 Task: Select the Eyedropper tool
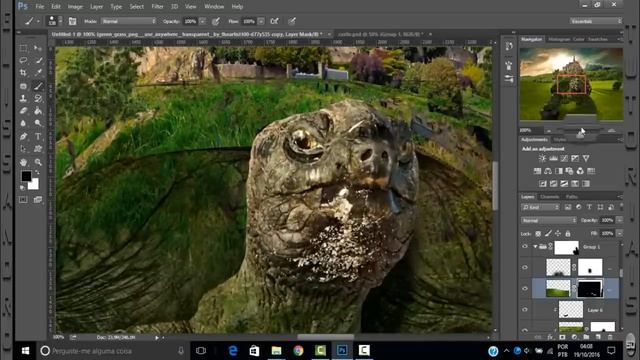[38, 73]
